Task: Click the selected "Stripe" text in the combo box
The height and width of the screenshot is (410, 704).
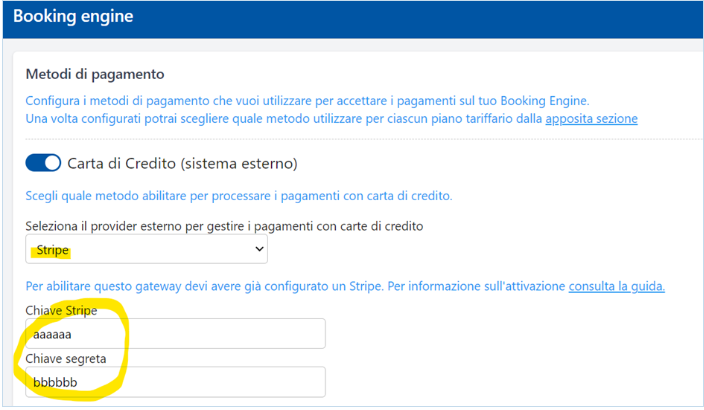Action: click(x=52, y=249)
